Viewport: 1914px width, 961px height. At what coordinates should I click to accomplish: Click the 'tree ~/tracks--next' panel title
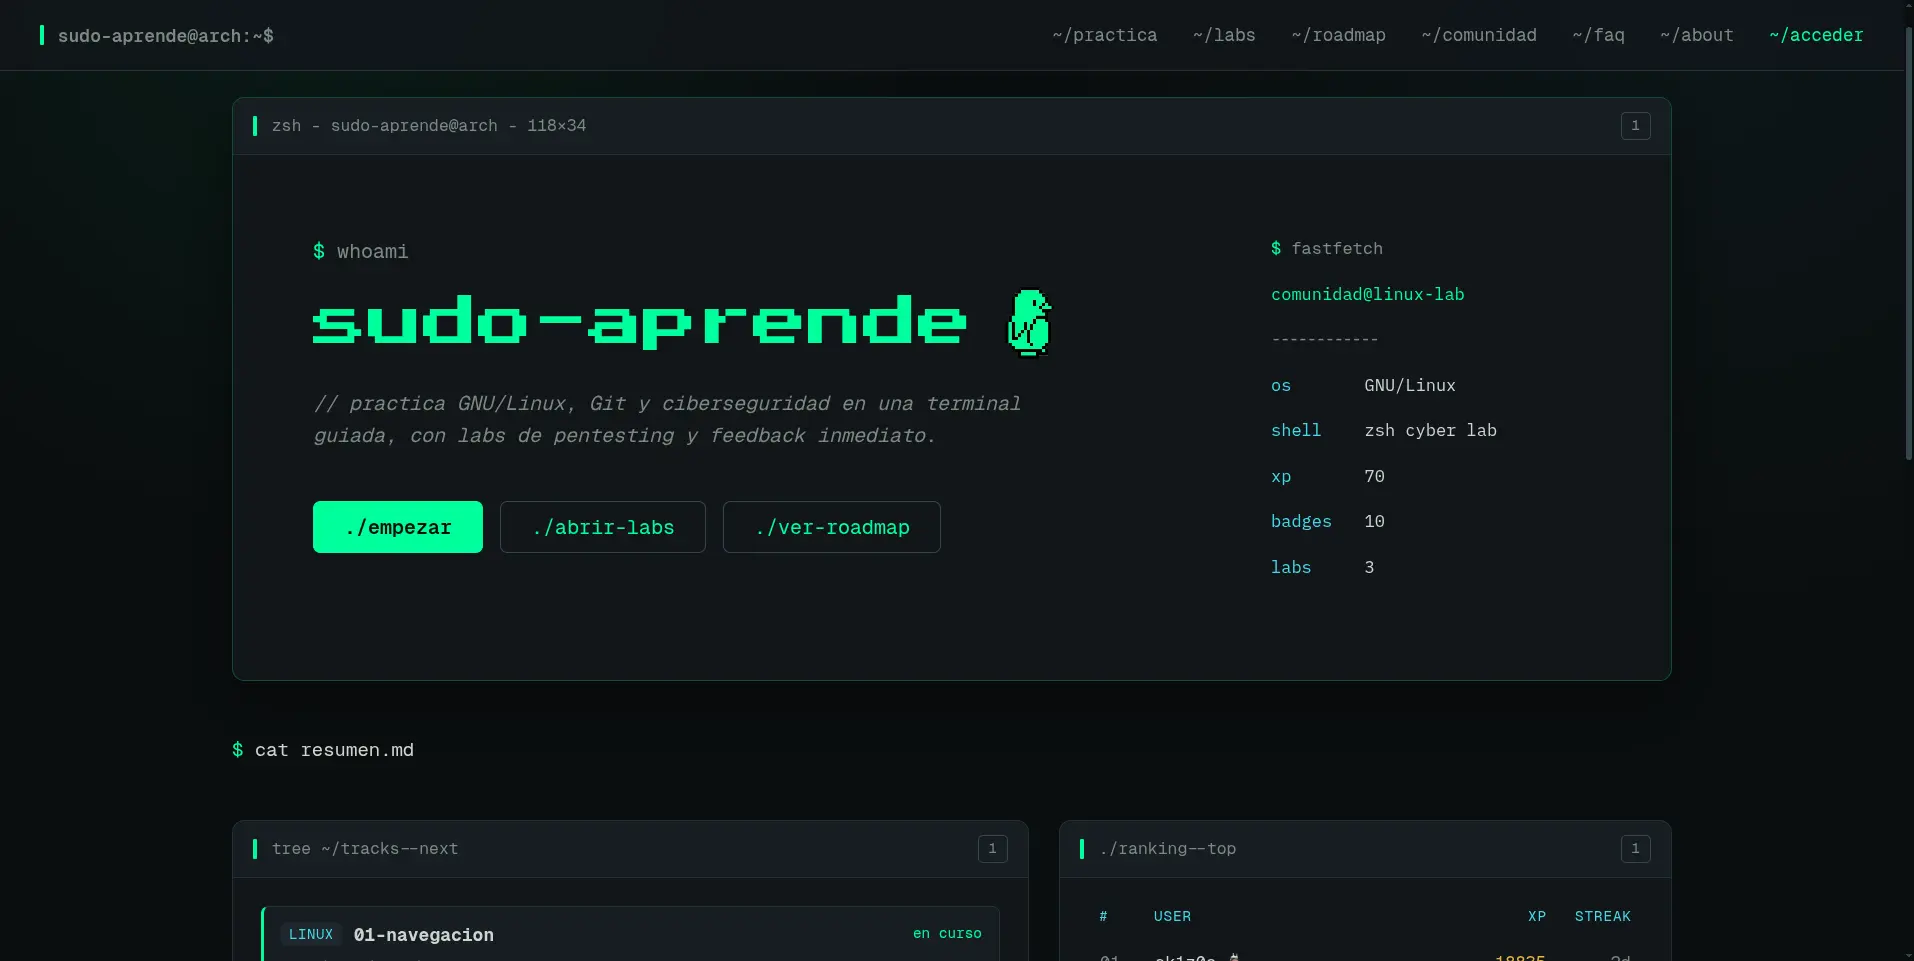[x=365, y=849]
